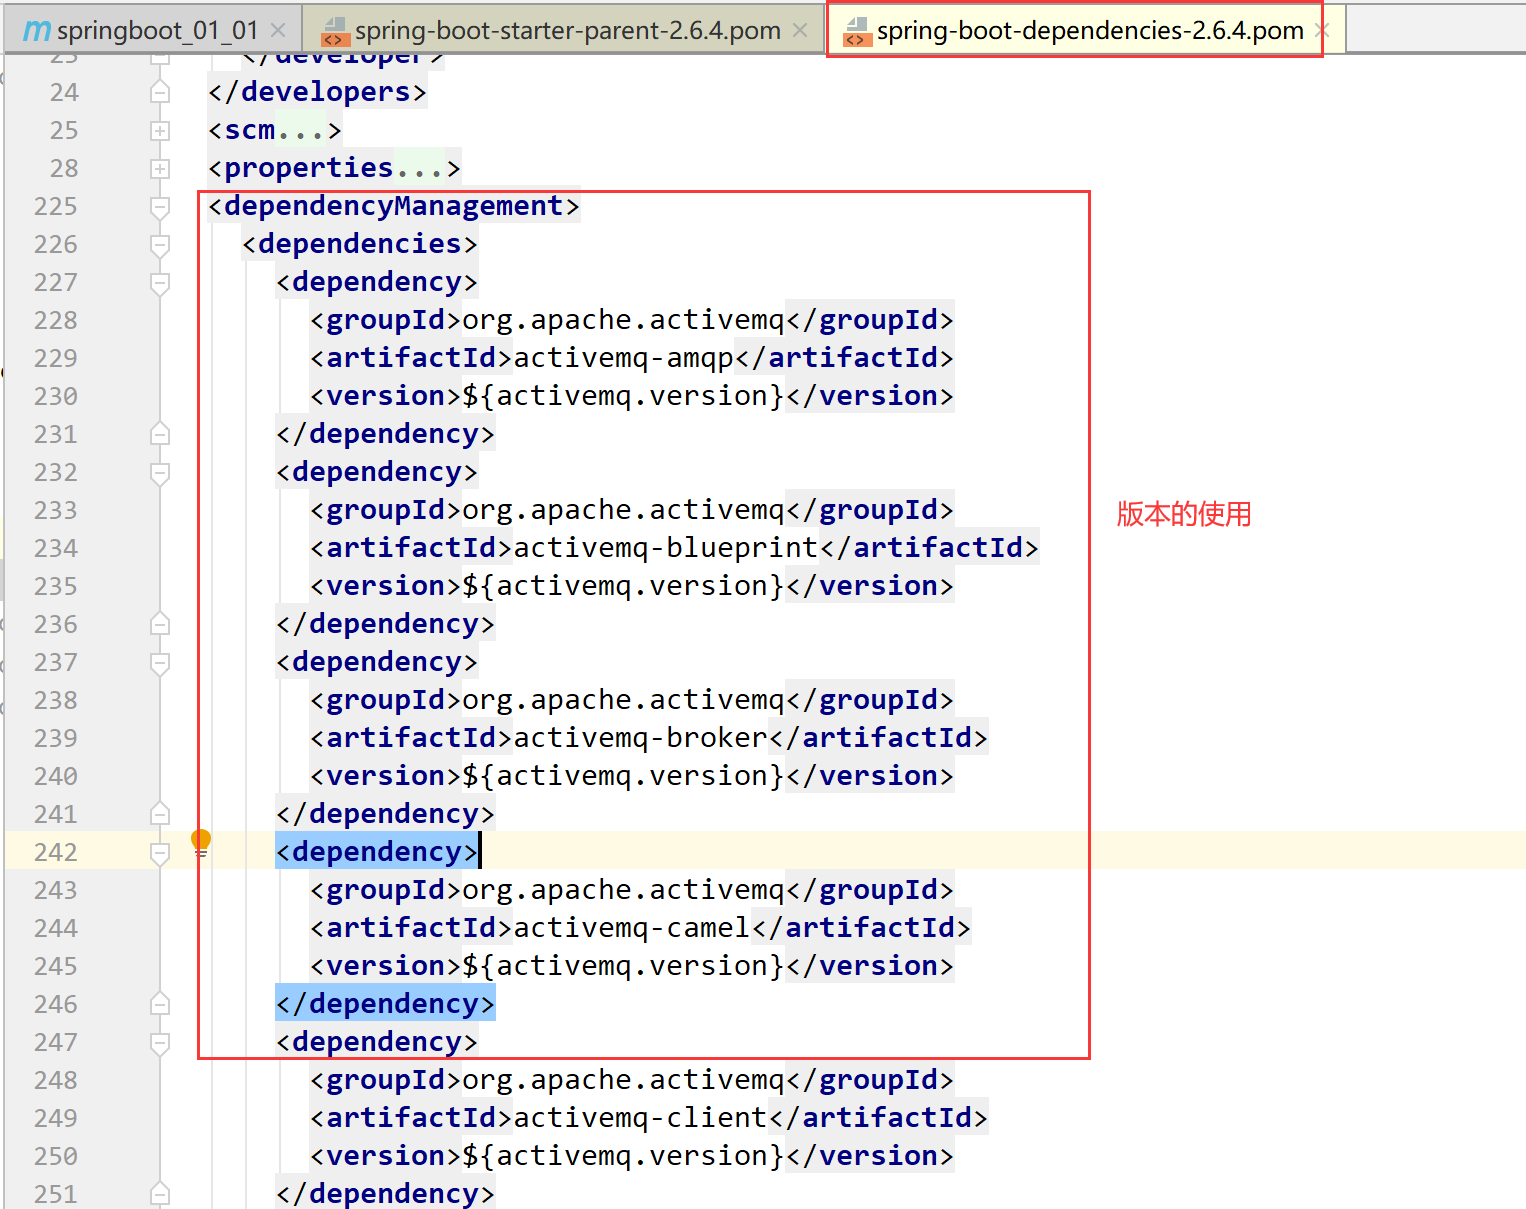Click artifactId value activemq-broker
The image size is (1526, 1209).
640,738
